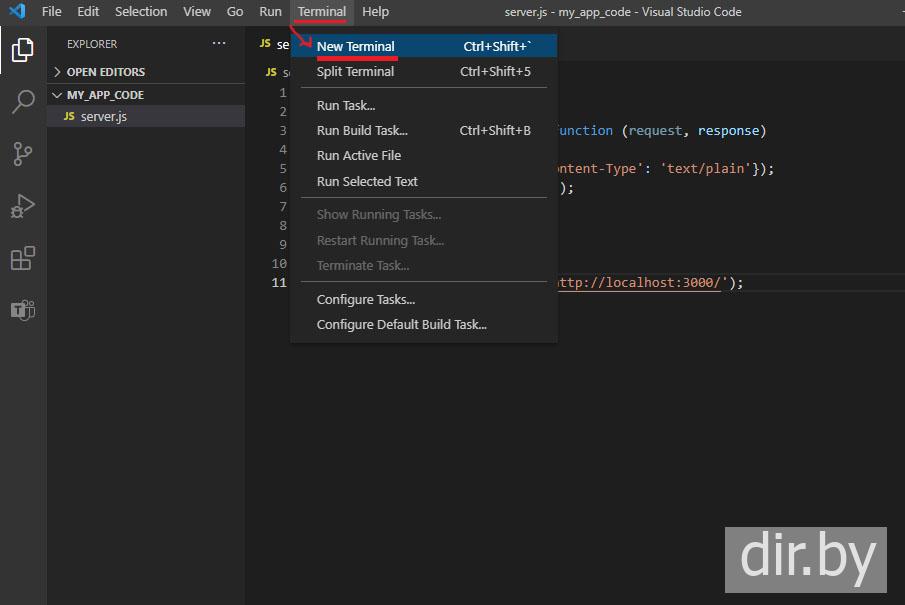The image size is (905, 605).
Task: Open the Search view icon
Action: click(x=22, y=101)
